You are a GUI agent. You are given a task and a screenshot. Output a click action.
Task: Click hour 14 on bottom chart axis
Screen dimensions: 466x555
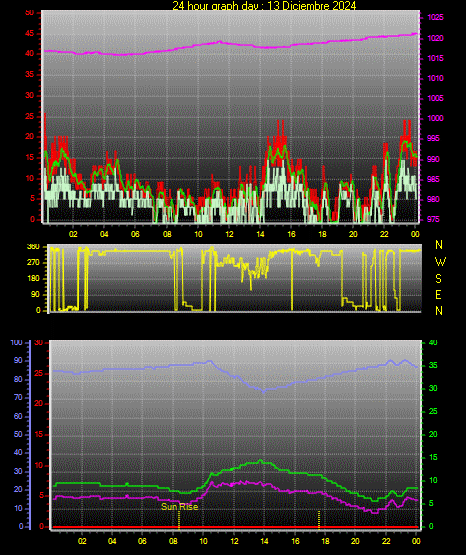point(264,541)
